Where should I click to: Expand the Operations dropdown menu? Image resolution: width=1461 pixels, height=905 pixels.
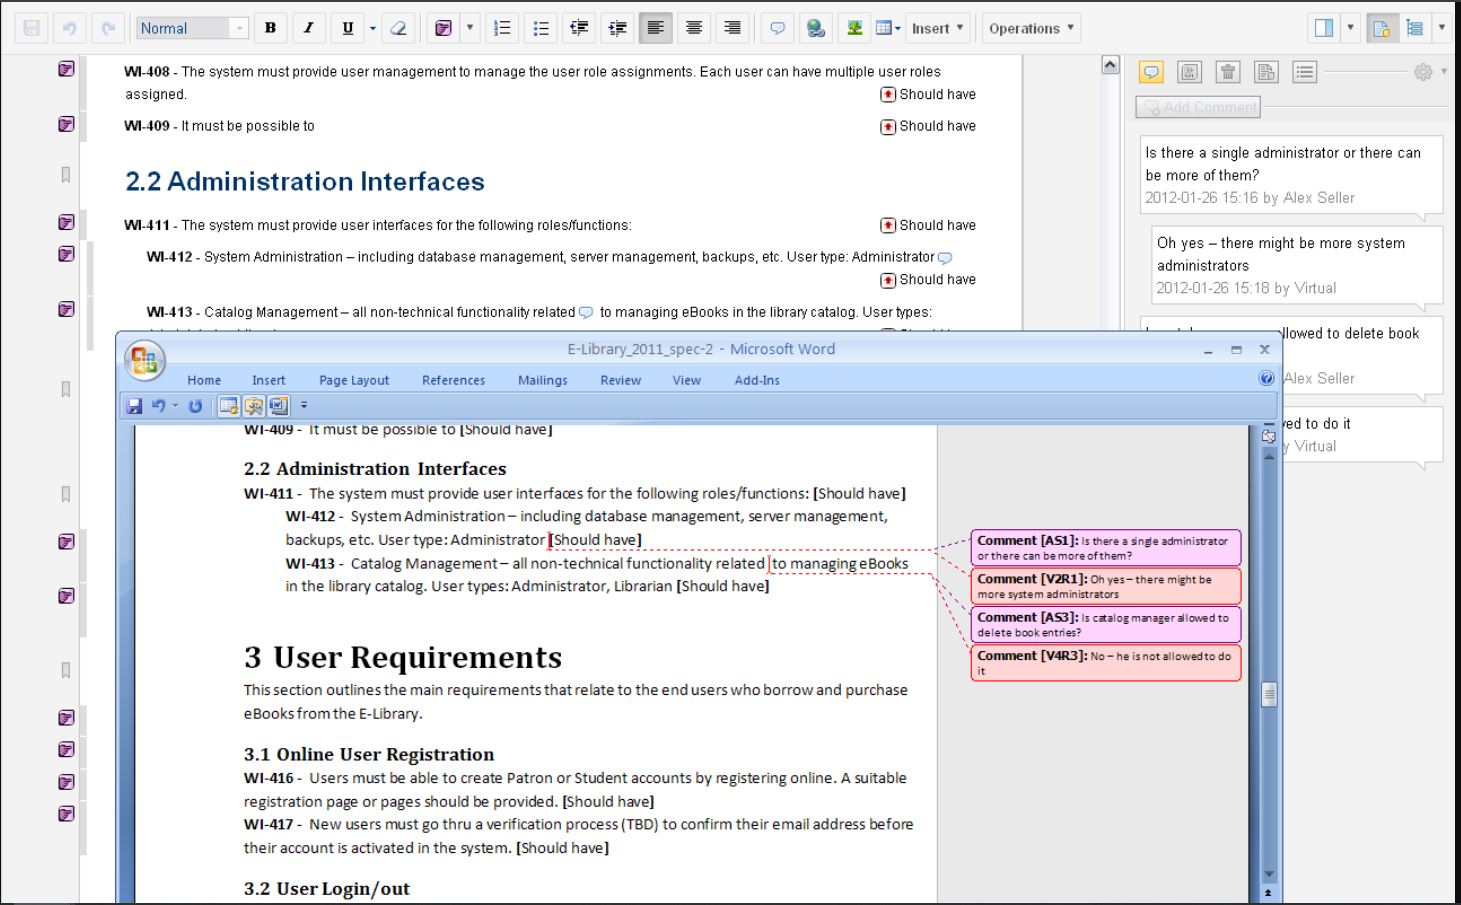point(1031,28)
